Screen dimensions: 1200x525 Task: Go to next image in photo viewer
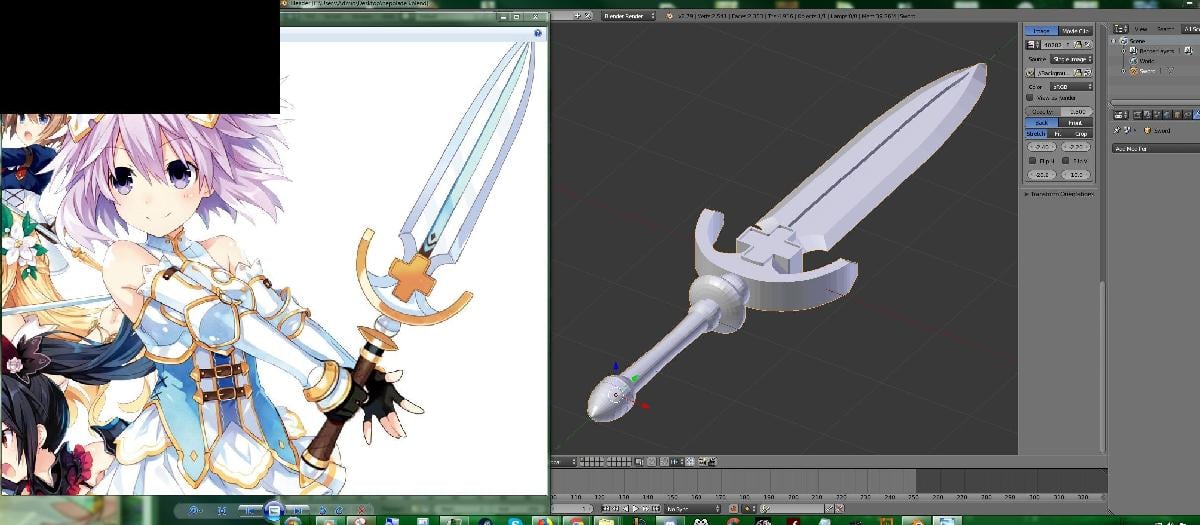click(x=297, y=510)
